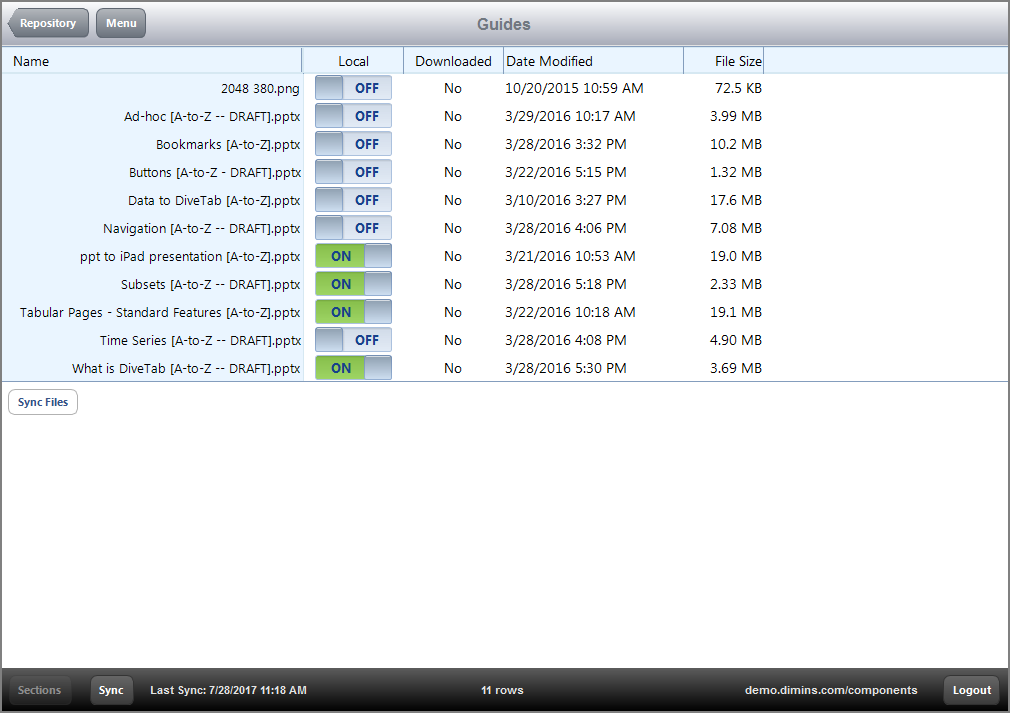The width and height of the screenshot is (1010, 713).
Task: Switch on Time Series [A-to-Z - DRAFT].pptx
Action: 355,340
